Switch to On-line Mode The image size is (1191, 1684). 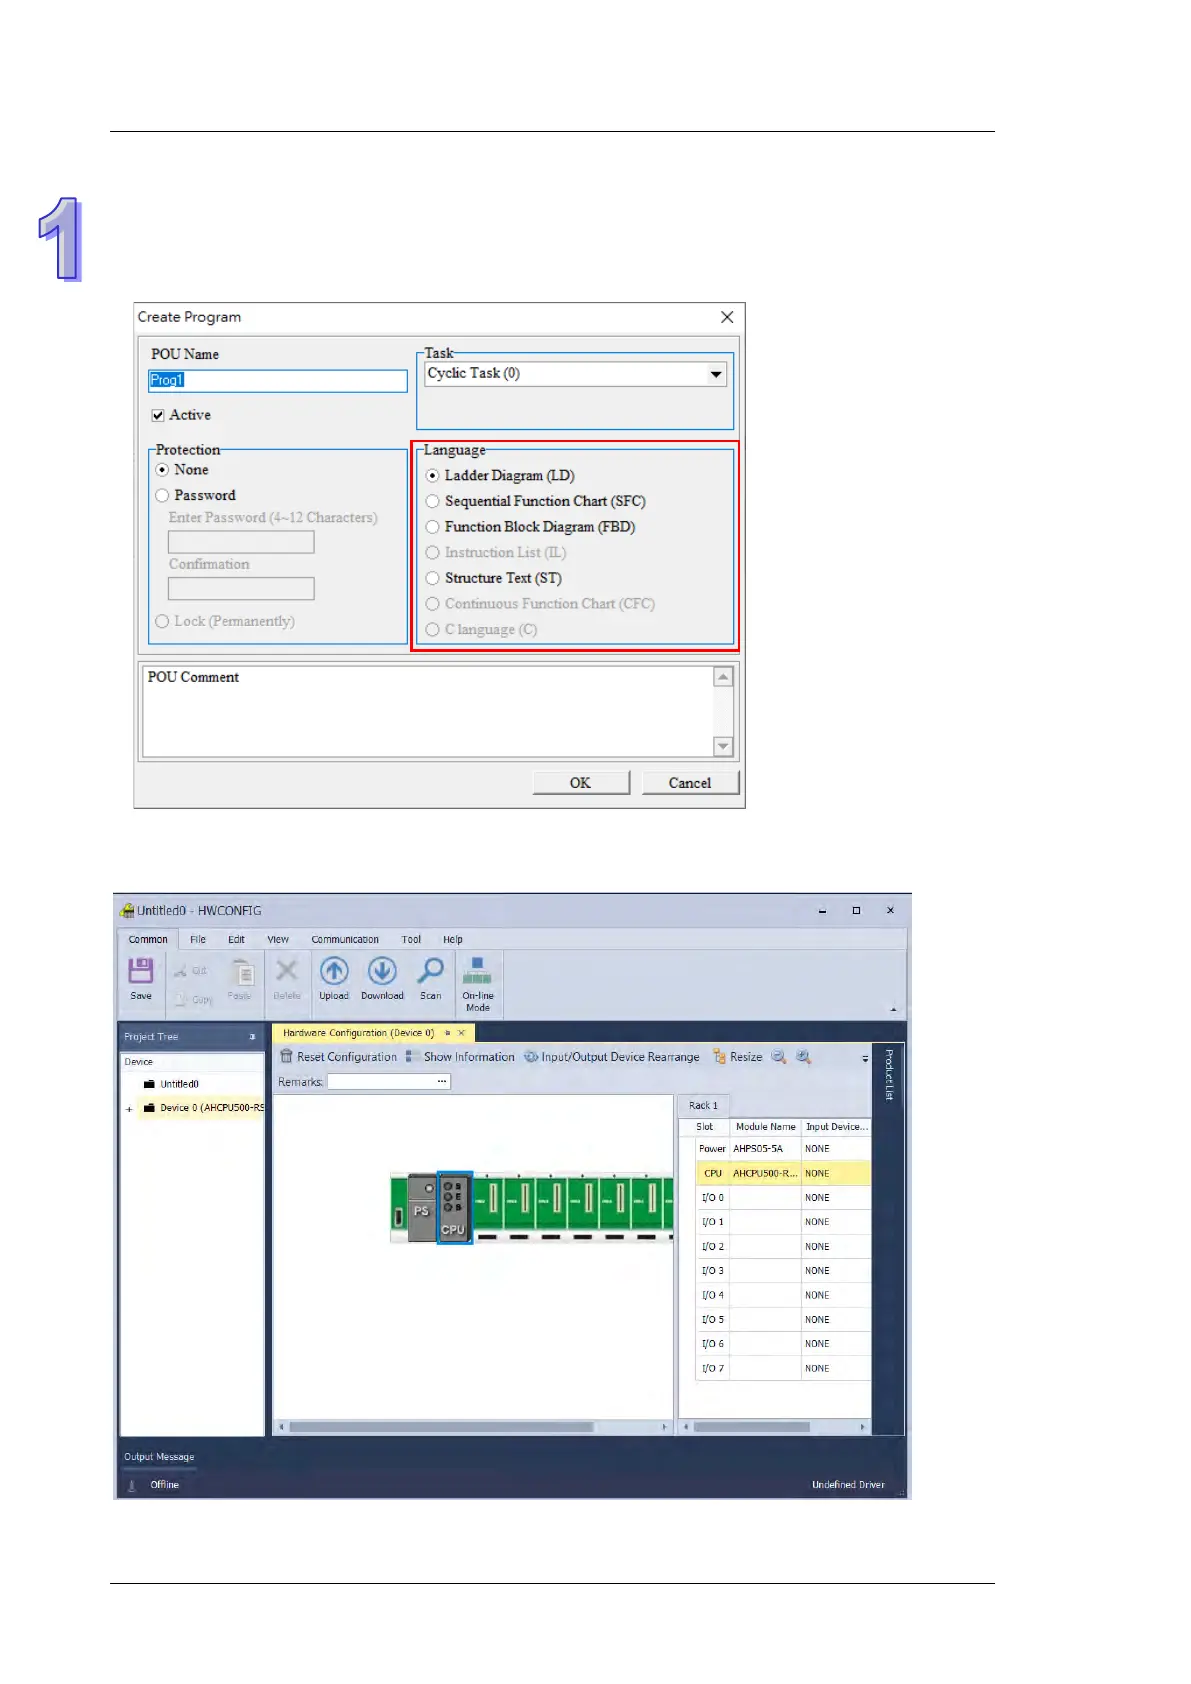477,984
